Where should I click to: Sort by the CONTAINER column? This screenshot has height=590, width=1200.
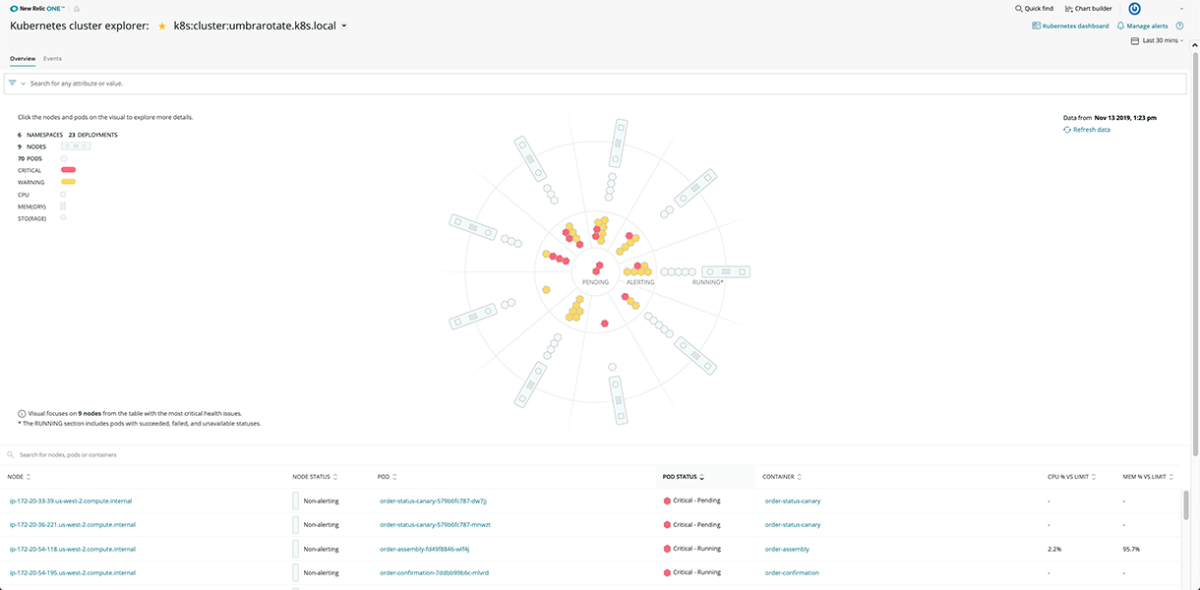(780, 477)
